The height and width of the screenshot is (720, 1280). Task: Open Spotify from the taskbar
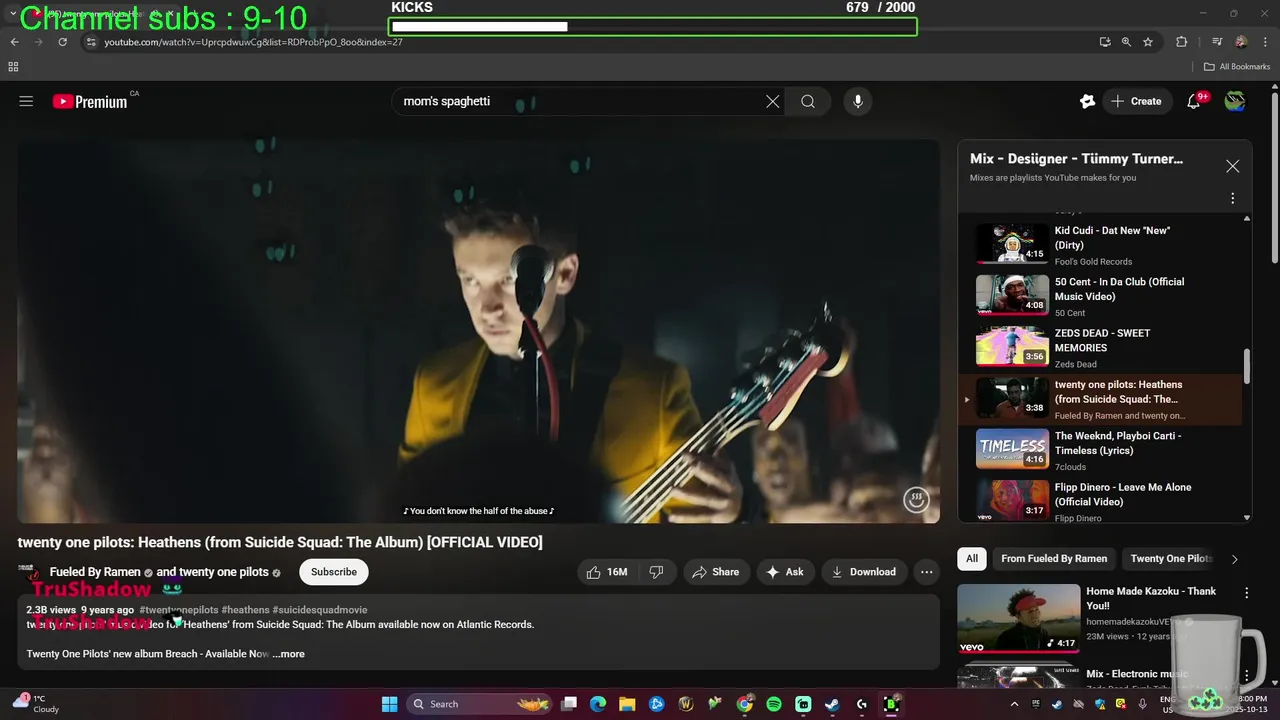pyautogui.click(x=773, y=704)
